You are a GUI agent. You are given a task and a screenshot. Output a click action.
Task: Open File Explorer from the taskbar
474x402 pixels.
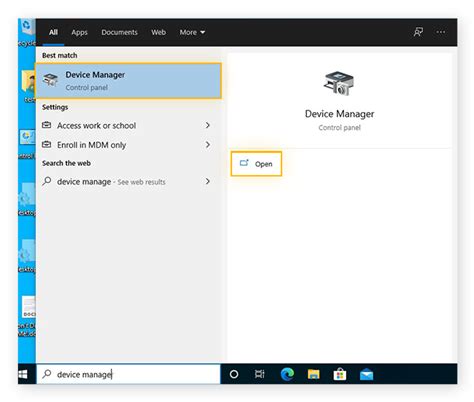tap(313, 374)
